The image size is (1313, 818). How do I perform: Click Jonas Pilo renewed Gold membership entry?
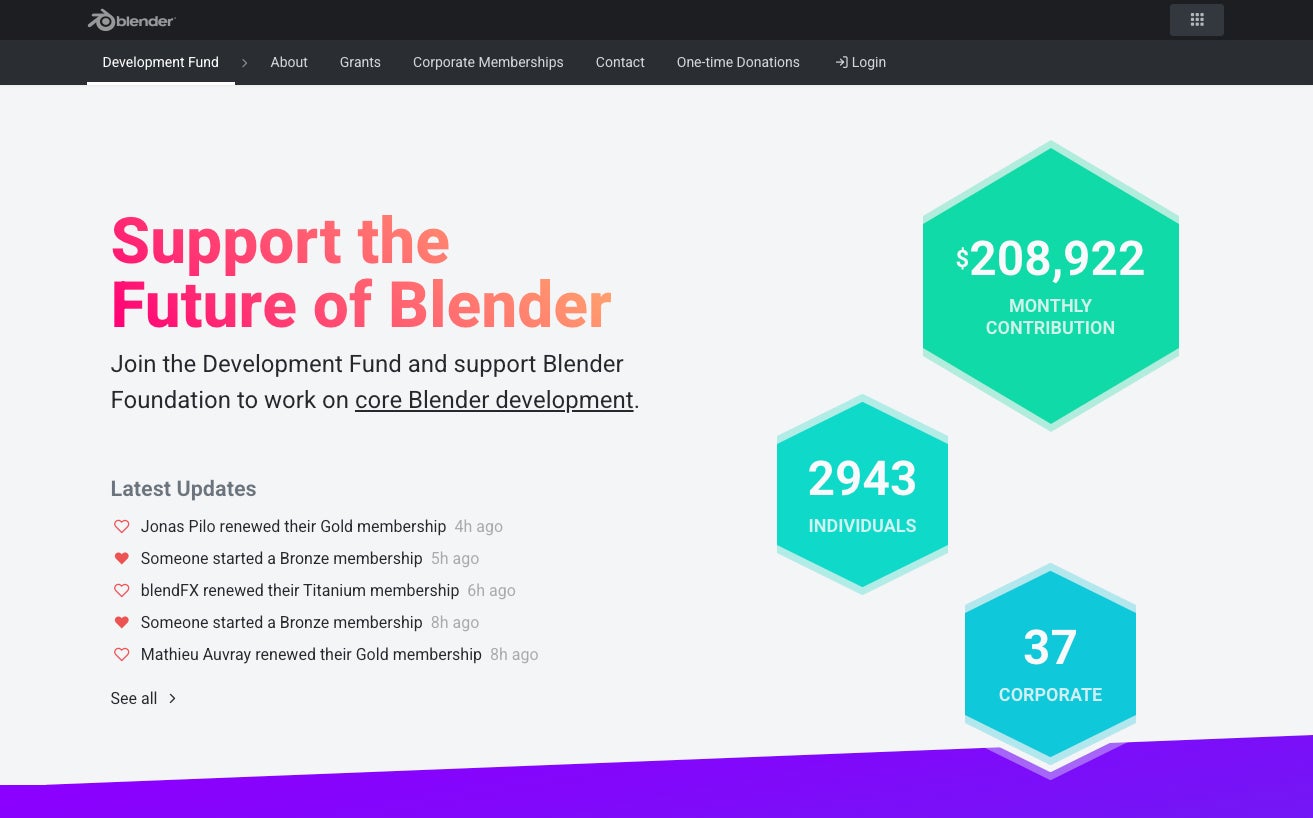[x=293, y=526]
